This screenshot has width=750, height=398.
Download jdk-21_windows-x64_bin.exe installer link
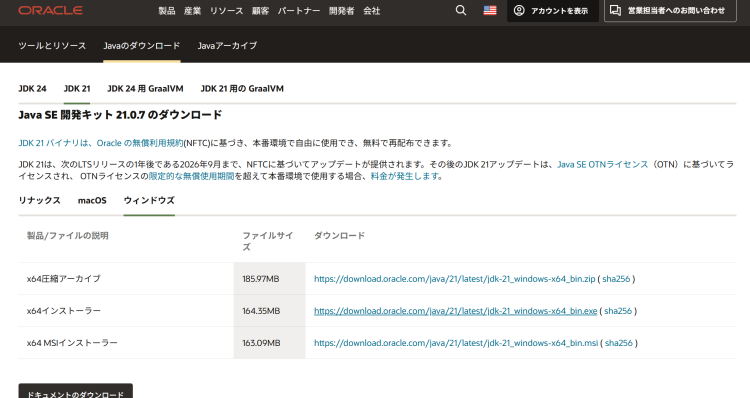point(455,311)
